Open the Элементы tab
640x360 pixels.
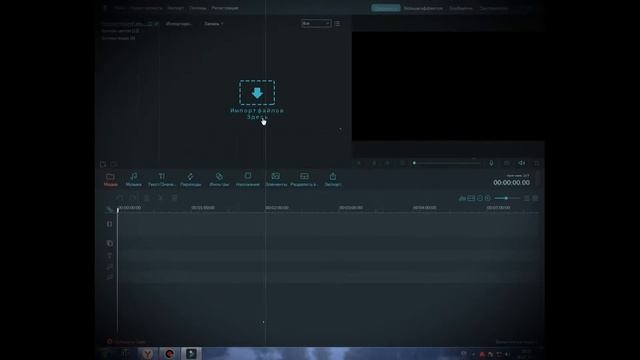(x=276, y=180)
